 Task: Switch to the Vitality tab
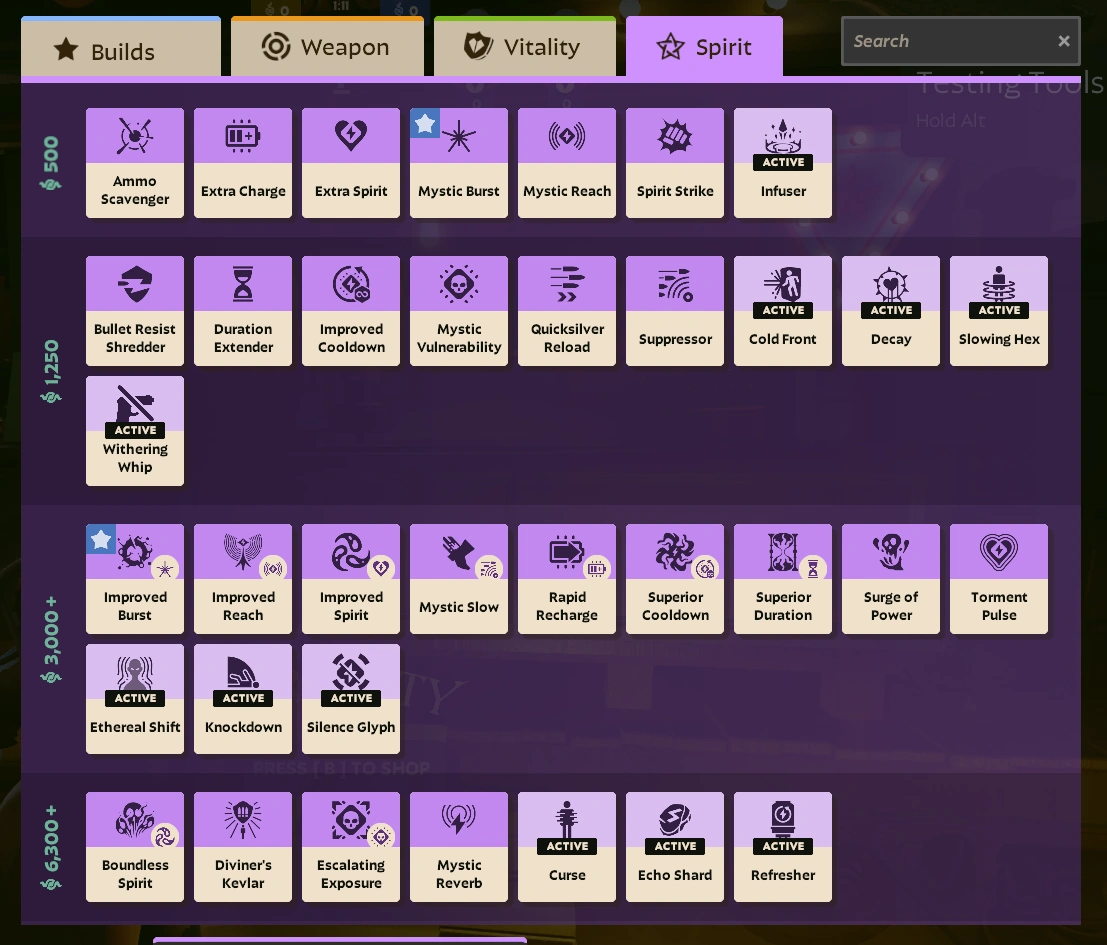pos(525,47)
